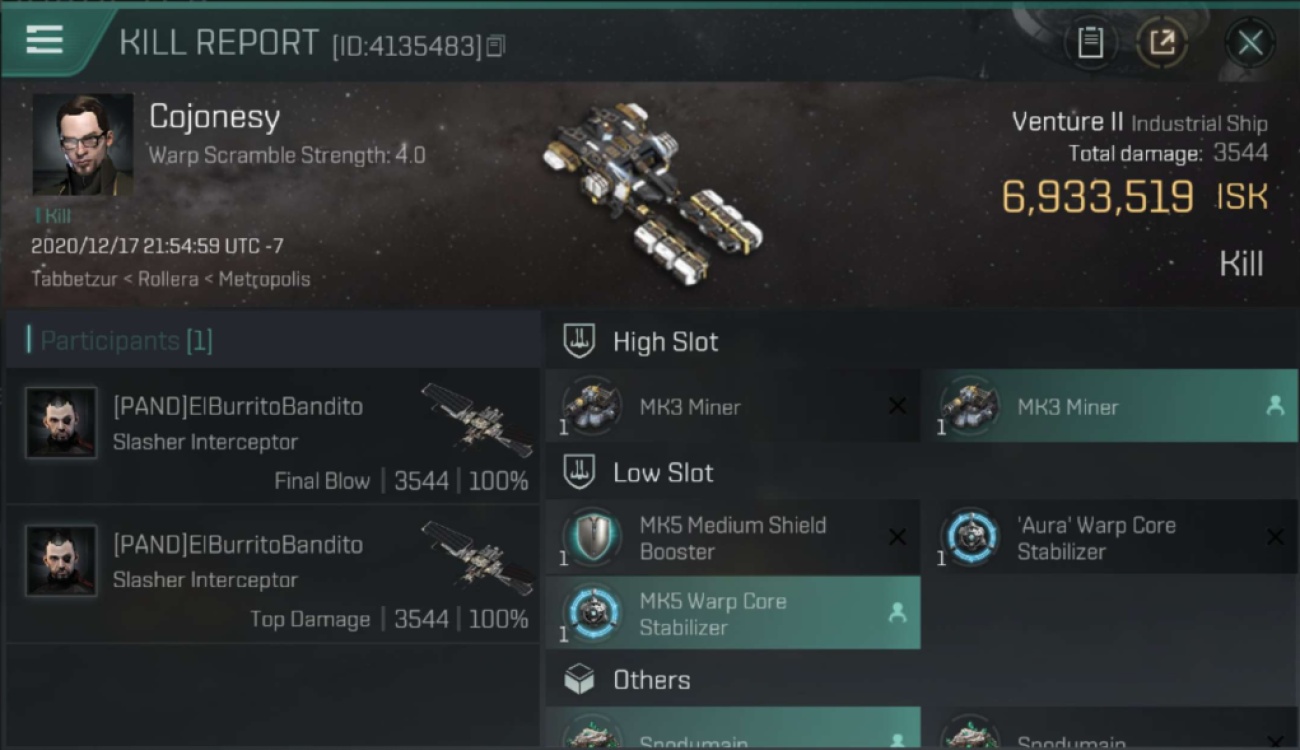Click the 6,933,519 ISK value
Screen dimensions: 1300x750
click(1135, 197)
